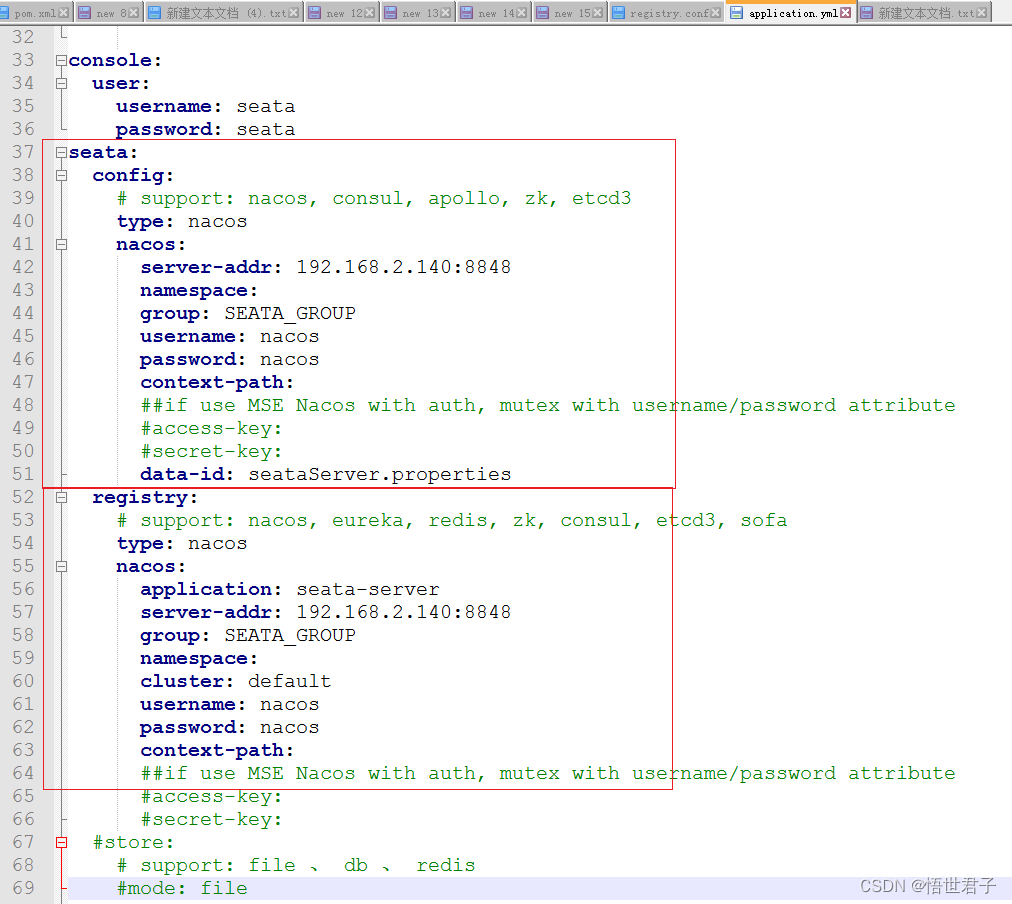1012x904 pixels.
Task: Click the # support: file, db, redis comment
Action: pyautogui.click(x=296, y=865)
